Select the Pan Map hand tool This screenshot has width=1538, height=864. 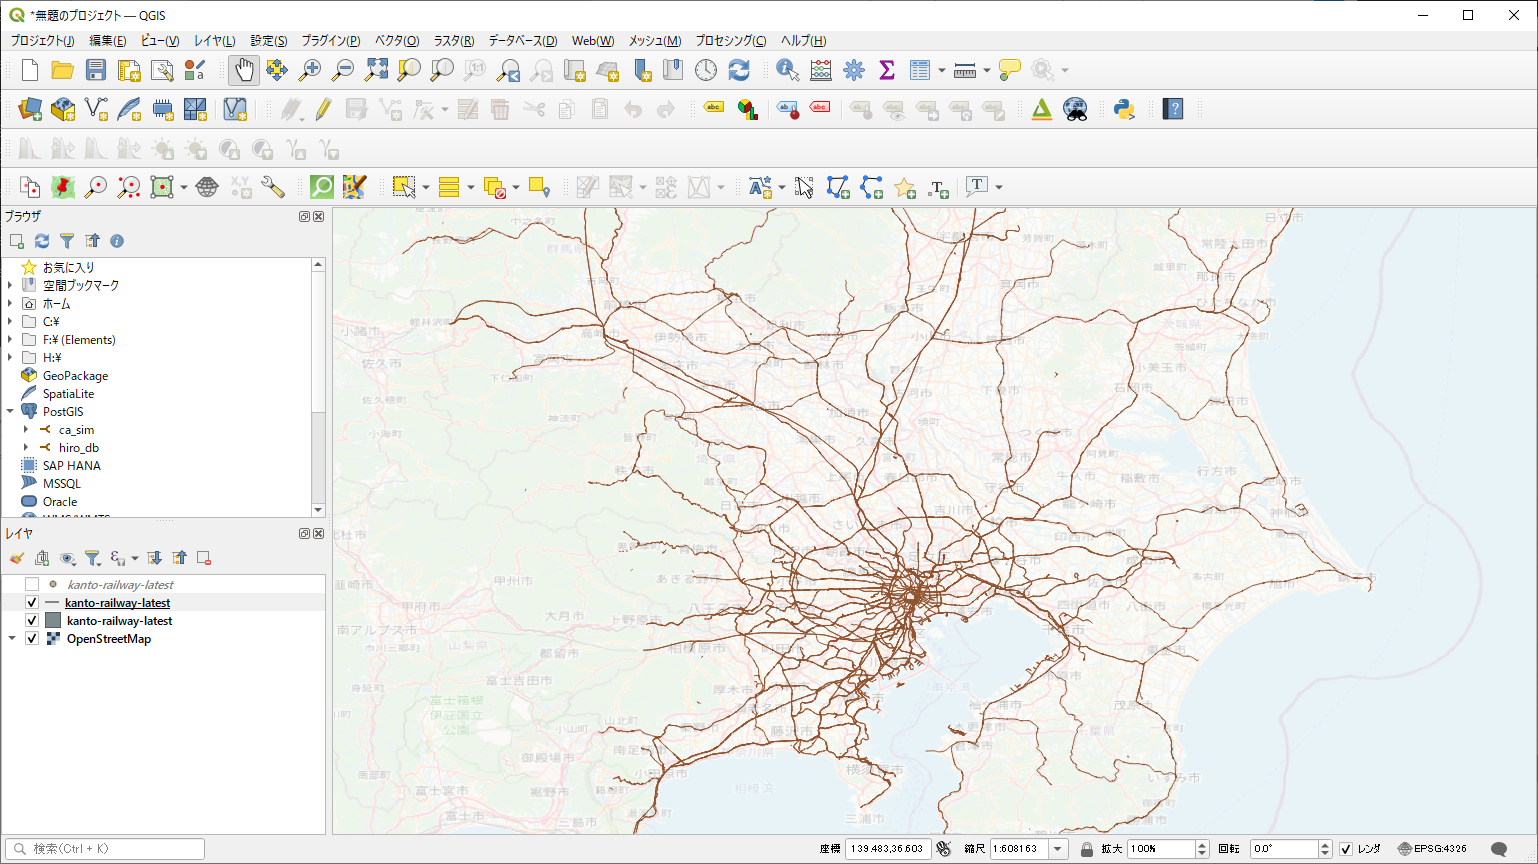point(244,70)
